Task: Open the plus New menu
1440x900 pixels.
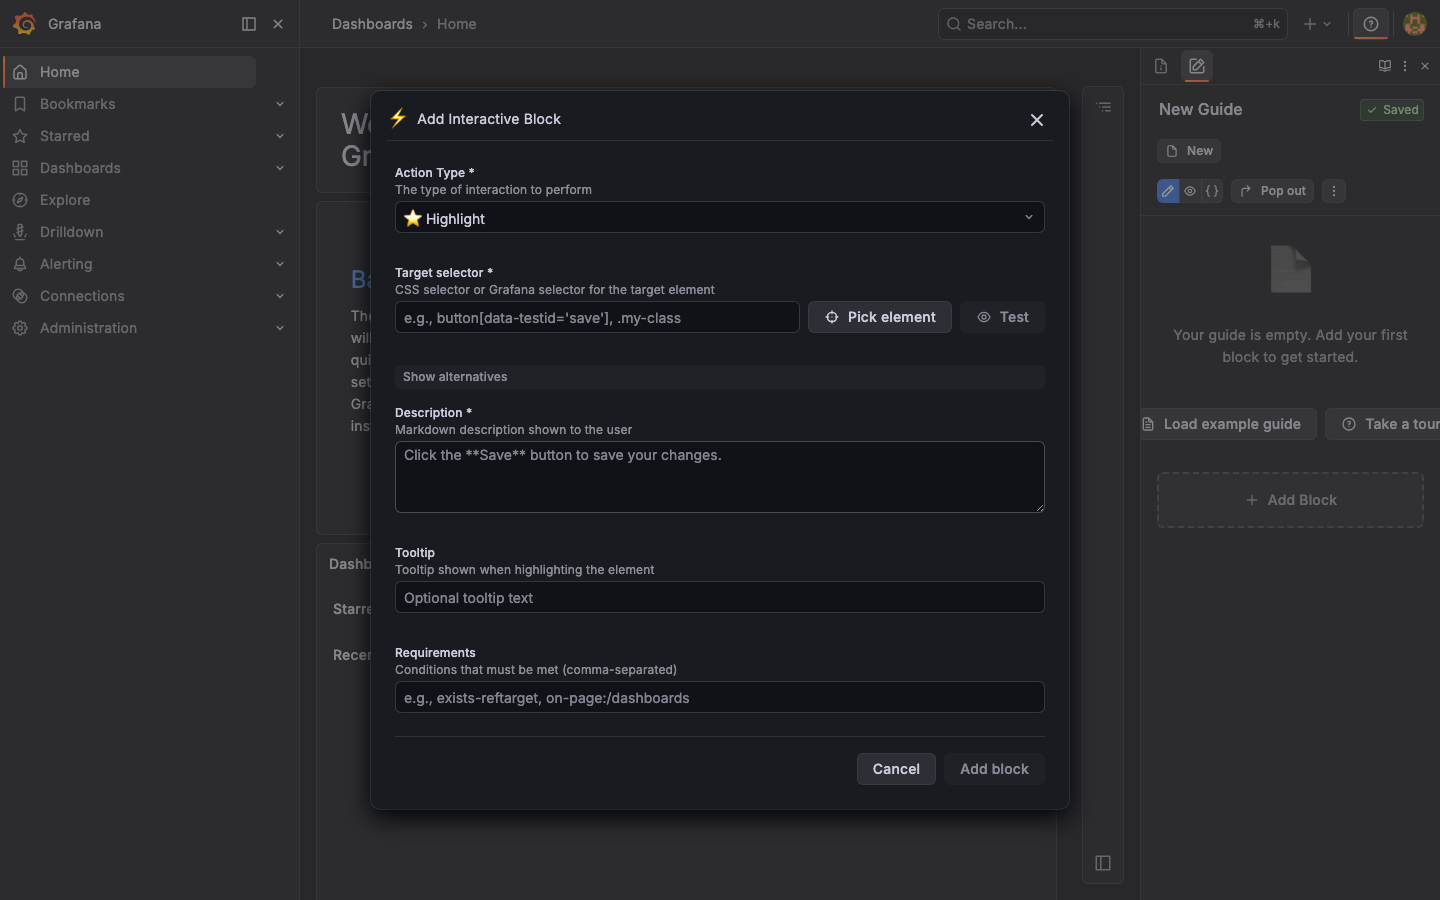Action: point(1317,24)
